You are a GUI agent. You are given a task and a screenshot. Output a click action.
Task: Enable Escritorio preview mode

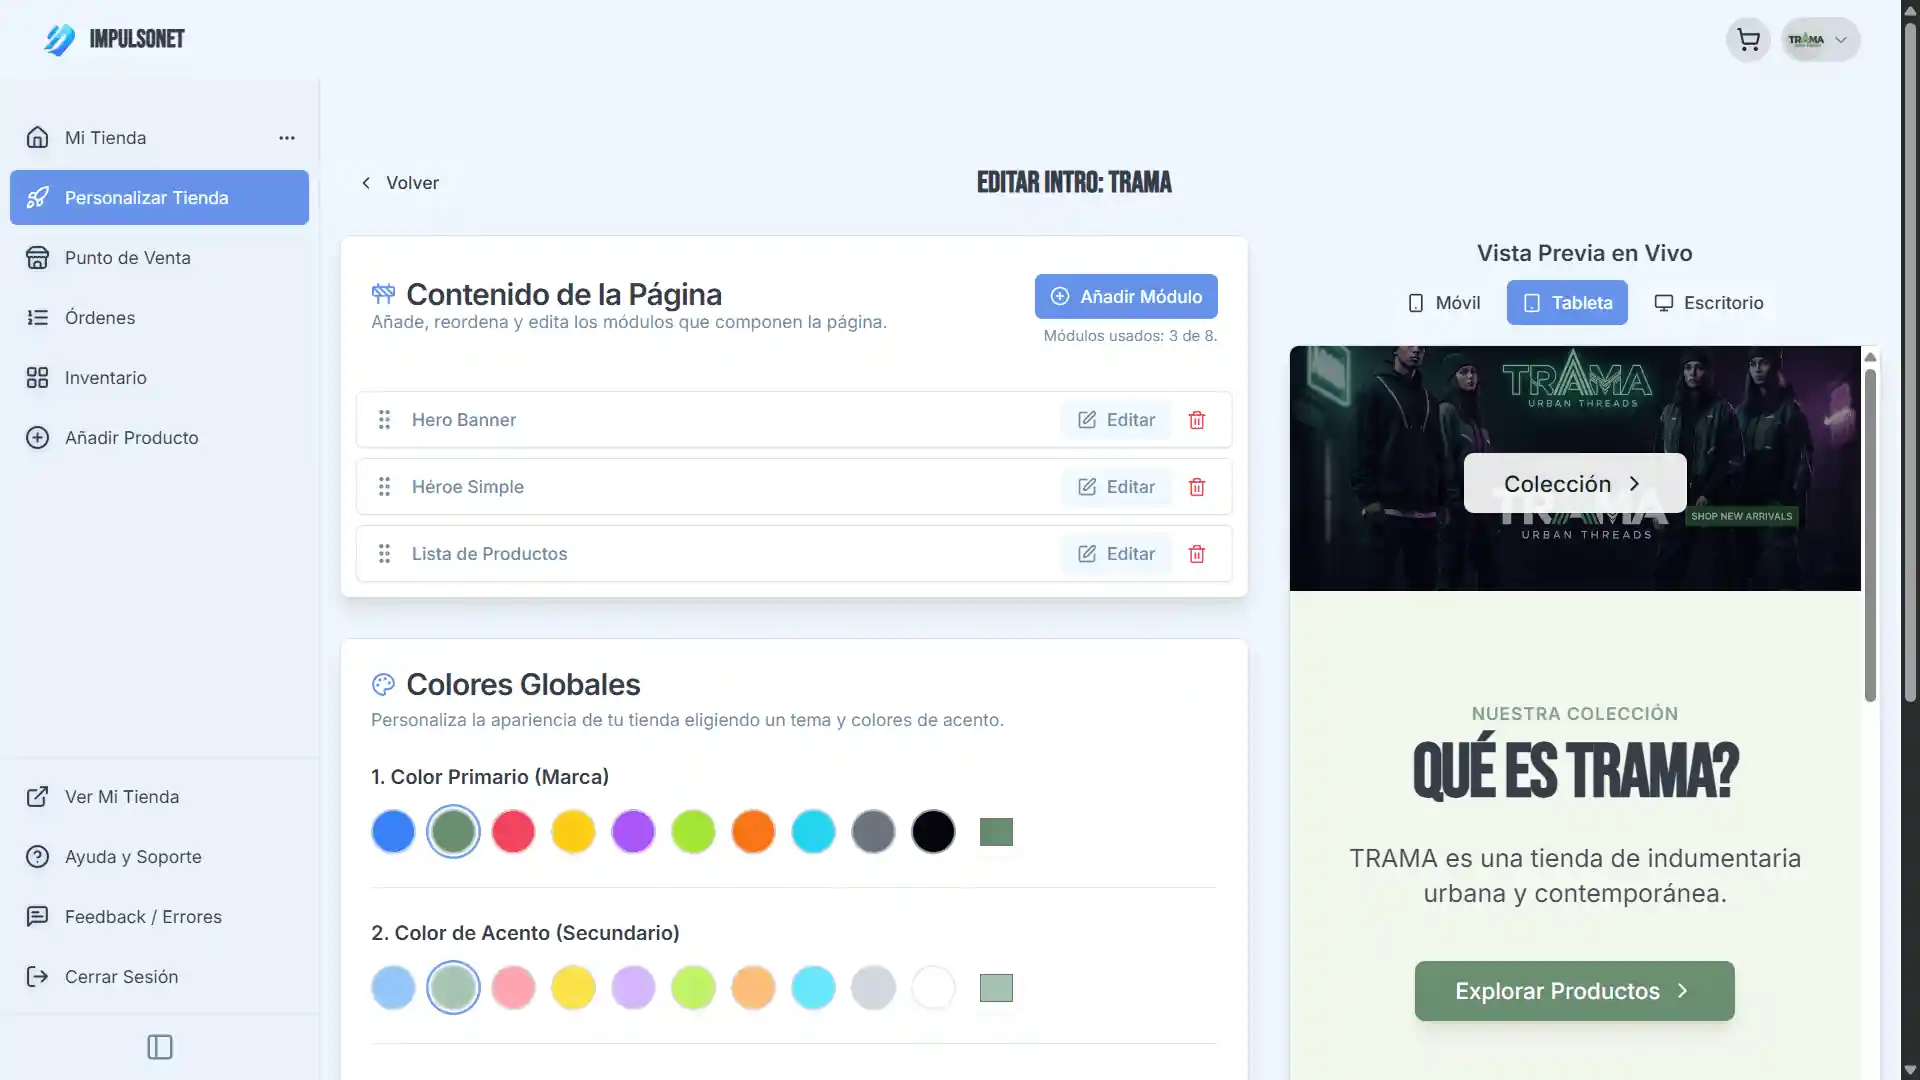[1709, 302]
